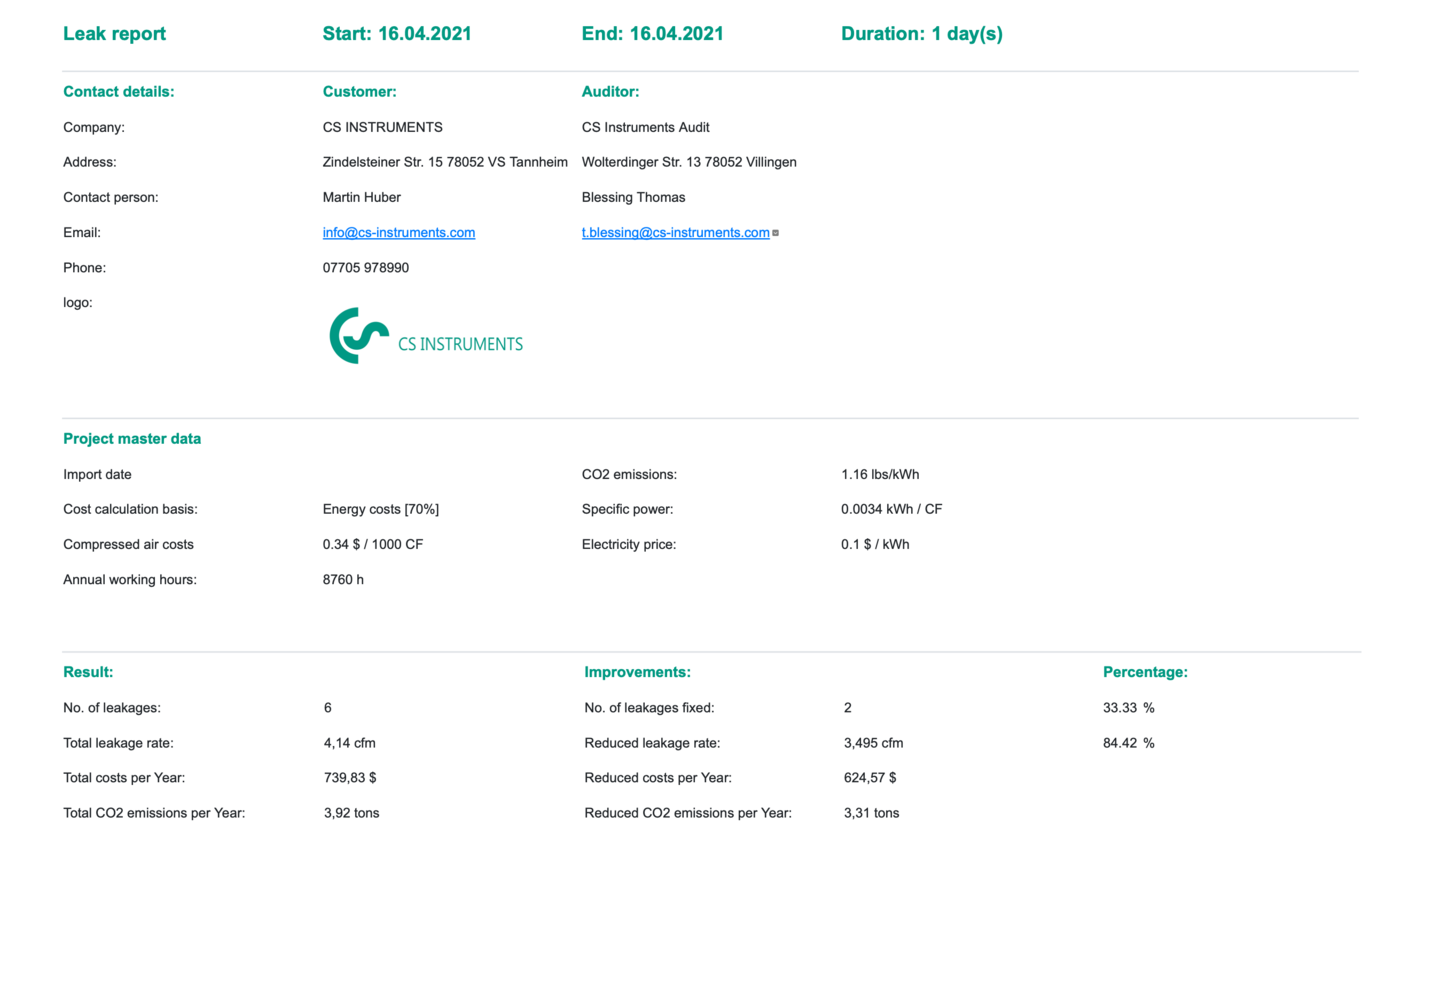1440x990 pixels.
Task: Click the Auditor: label
Action: [611, 91]
